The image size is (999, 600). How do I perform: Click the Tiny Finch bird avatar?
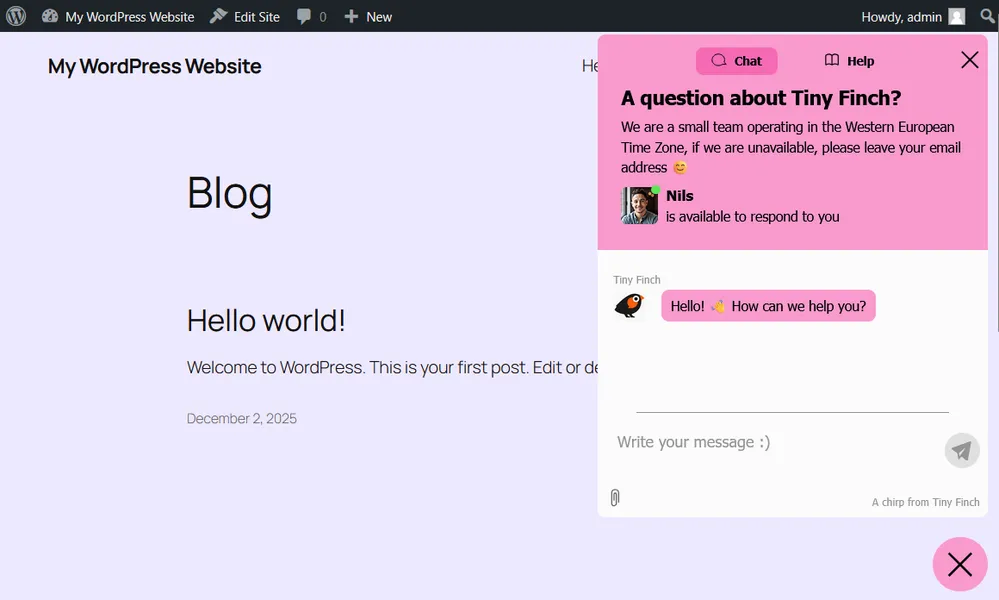(x=629, y=305)
